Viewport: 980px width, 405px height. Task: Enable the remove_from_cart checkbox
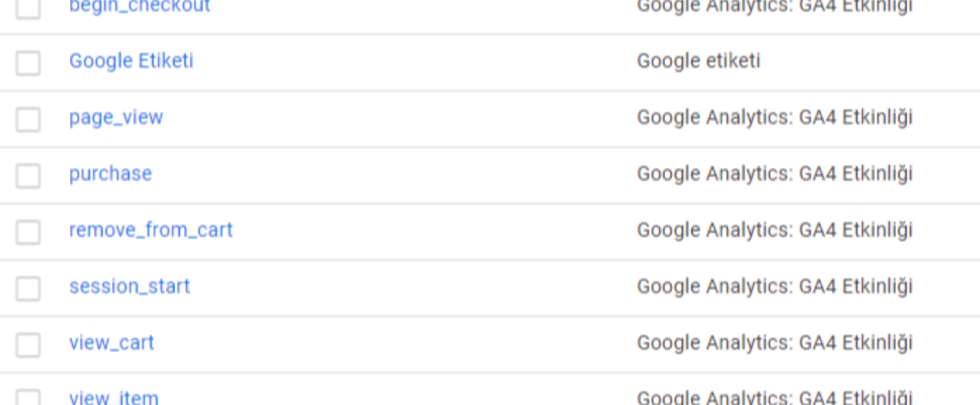pyautogui.click(x=28, y=232)
